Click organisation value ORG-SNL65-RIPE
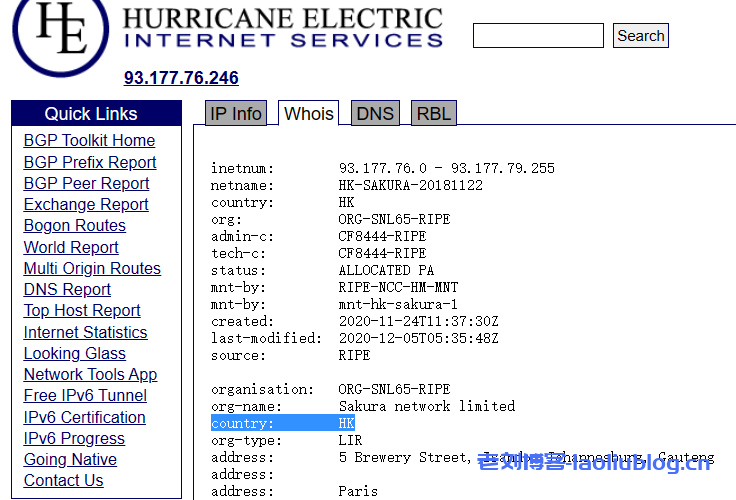This screenshot has width=736, height=500. click(394, 389)
